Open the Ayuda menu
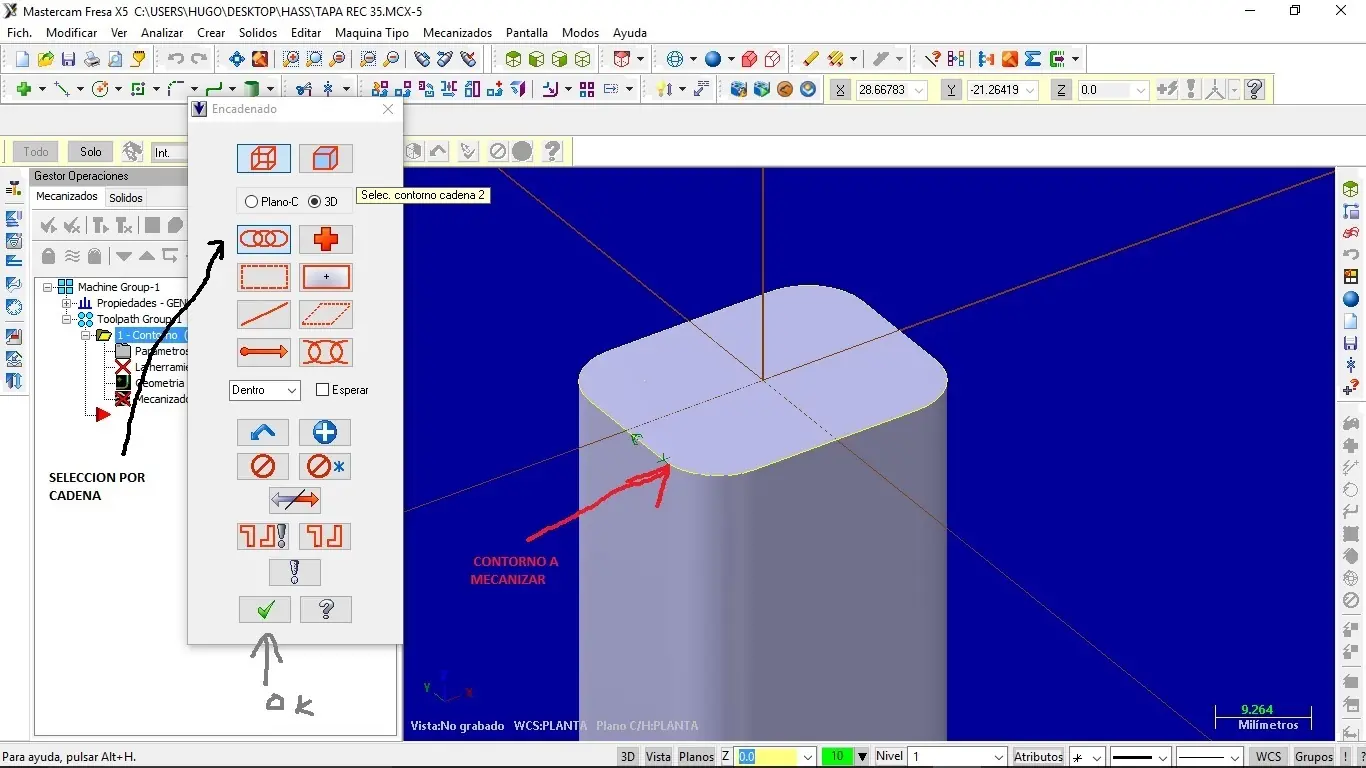 pos(629,33)
